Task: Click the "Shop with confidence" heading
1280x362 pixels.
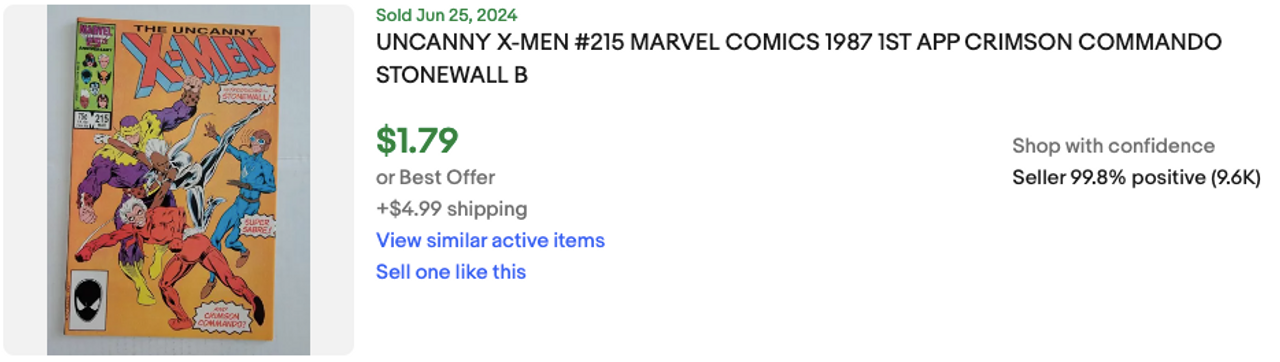Action: coord(1113,146)
